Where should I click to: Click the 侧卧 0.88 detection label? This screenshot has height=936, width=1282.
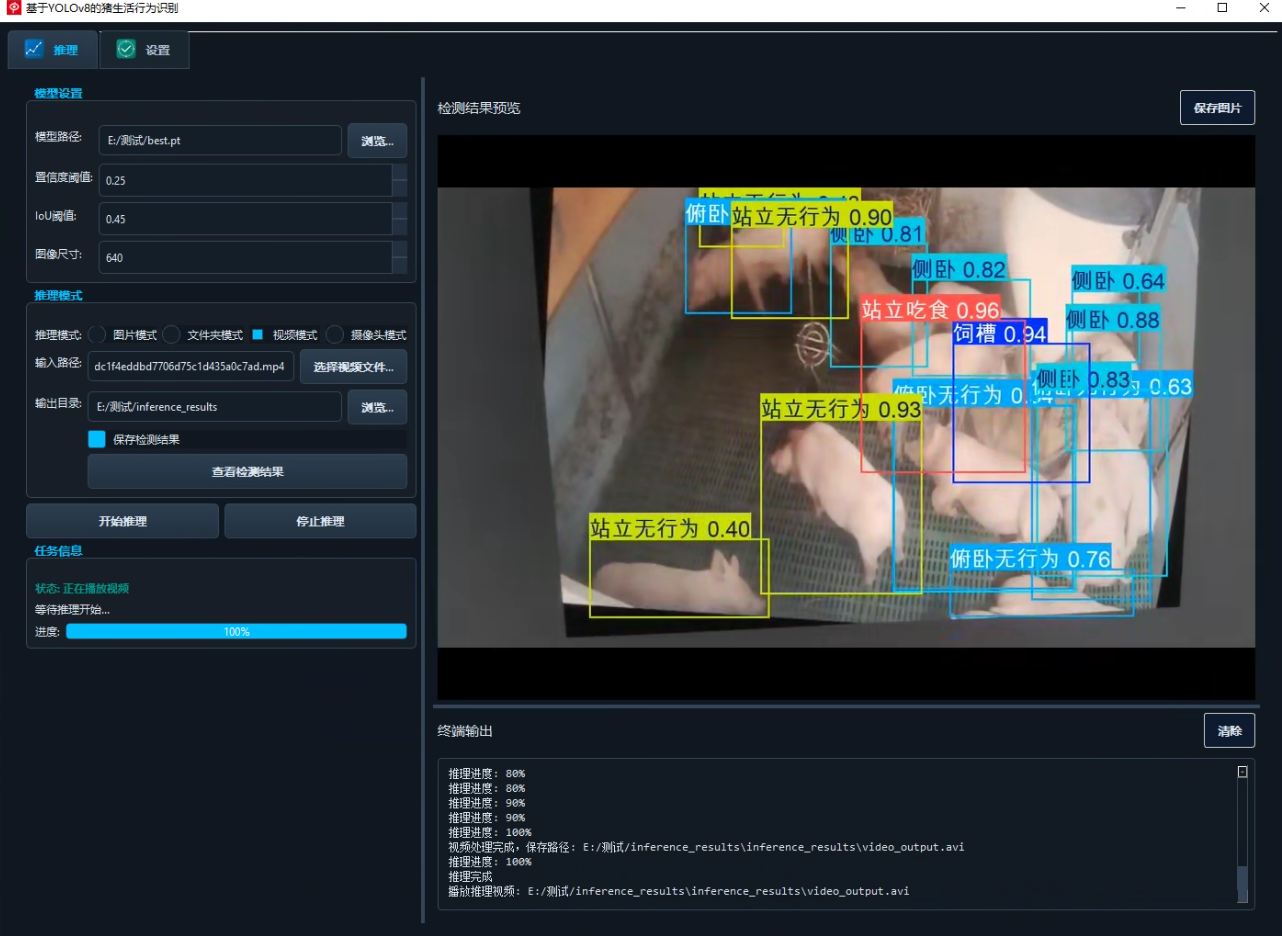pos(1112,320)
